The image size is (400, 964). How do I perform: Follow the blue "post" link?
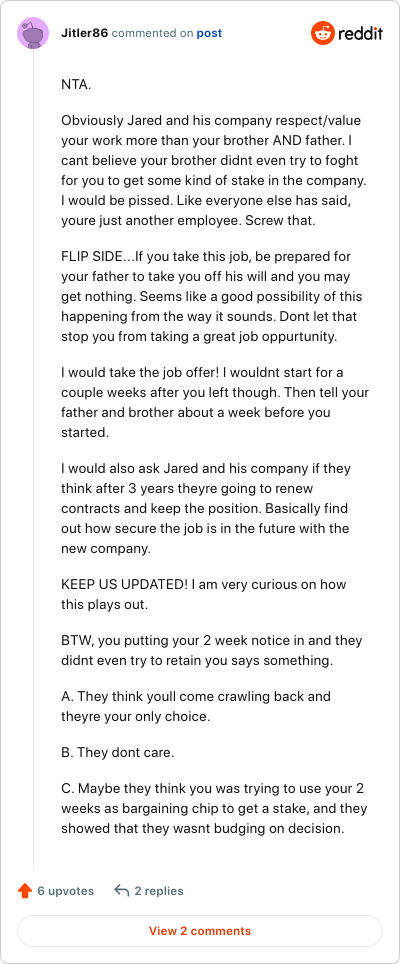(x=210, y=33)
